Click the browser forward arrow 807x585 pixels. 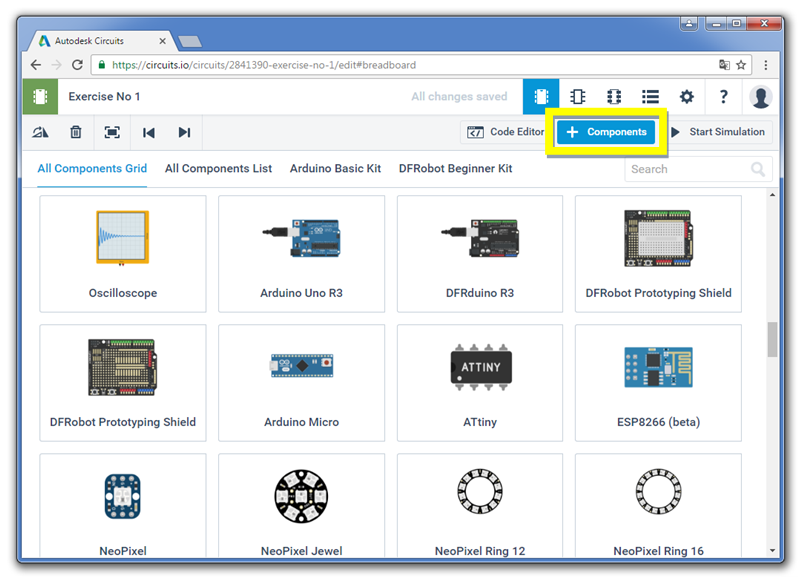click(57, 65)
